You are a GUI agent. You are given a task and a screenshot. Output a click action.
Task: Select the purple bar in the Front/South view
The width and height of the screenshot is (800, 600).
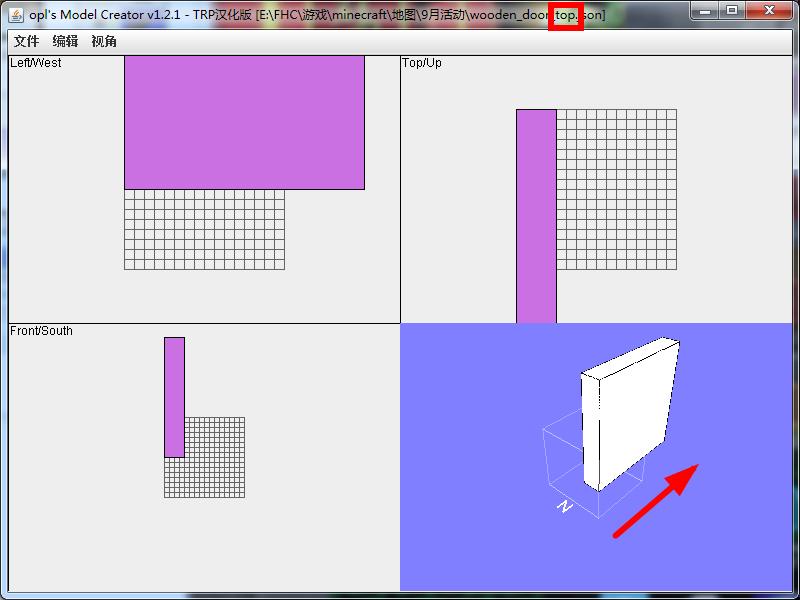tap(174, 396)
